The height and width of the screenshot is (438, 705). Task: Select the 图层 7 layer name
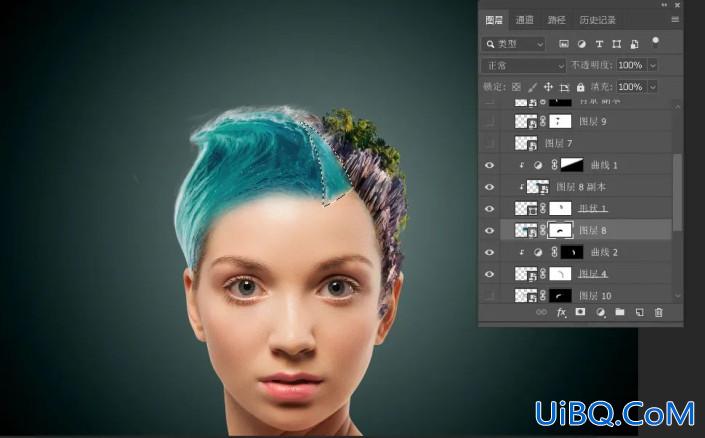(558, 143)
